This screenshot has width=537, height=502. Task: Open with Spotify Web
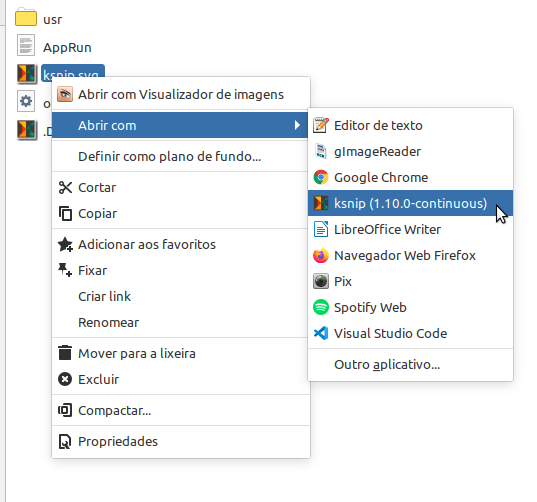coord(410,308)
